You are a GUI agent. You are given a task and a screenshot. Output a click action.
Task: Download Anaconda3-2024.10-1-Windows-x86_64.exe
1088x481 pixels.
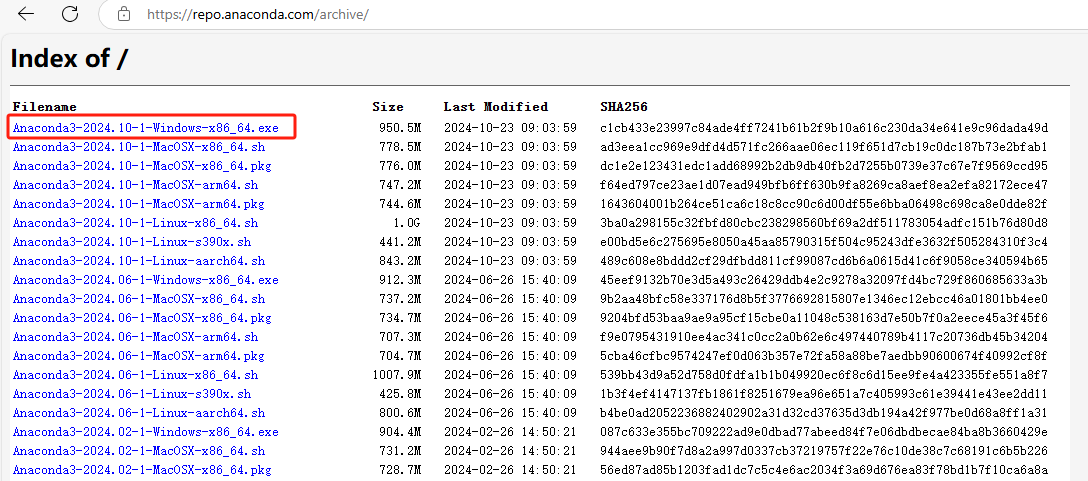pos(146,128)
